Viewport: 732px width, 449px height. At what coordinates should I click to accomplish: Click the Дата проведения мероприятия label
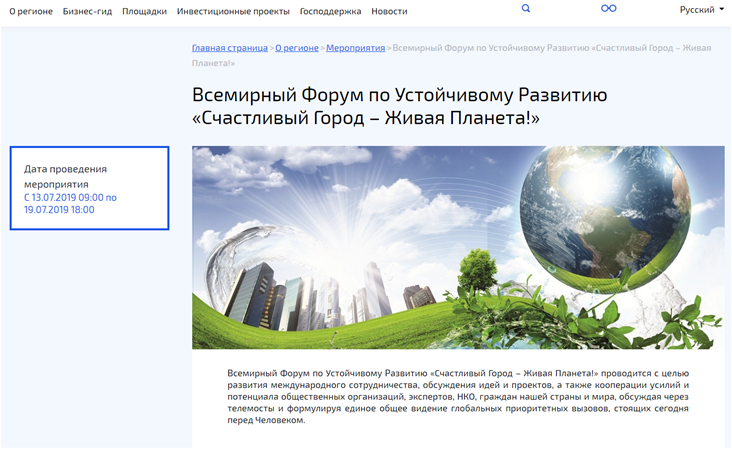coord(65,176)
